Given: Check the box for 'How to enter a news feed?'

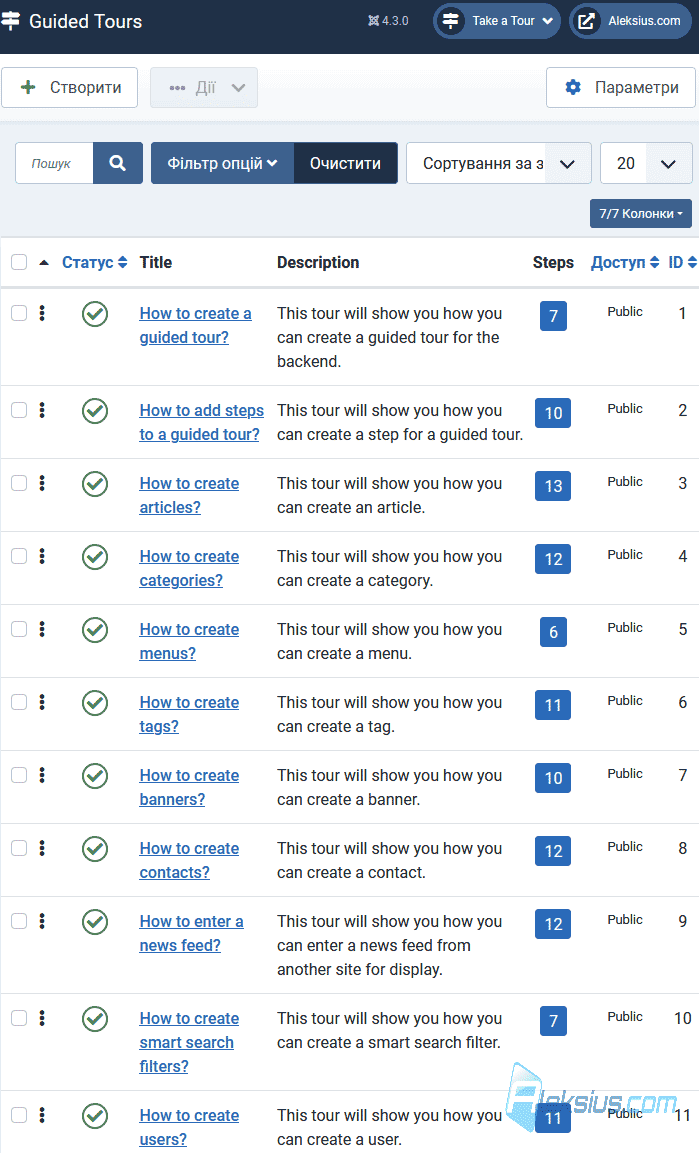Looking at the screenshot, I should 19,921.
